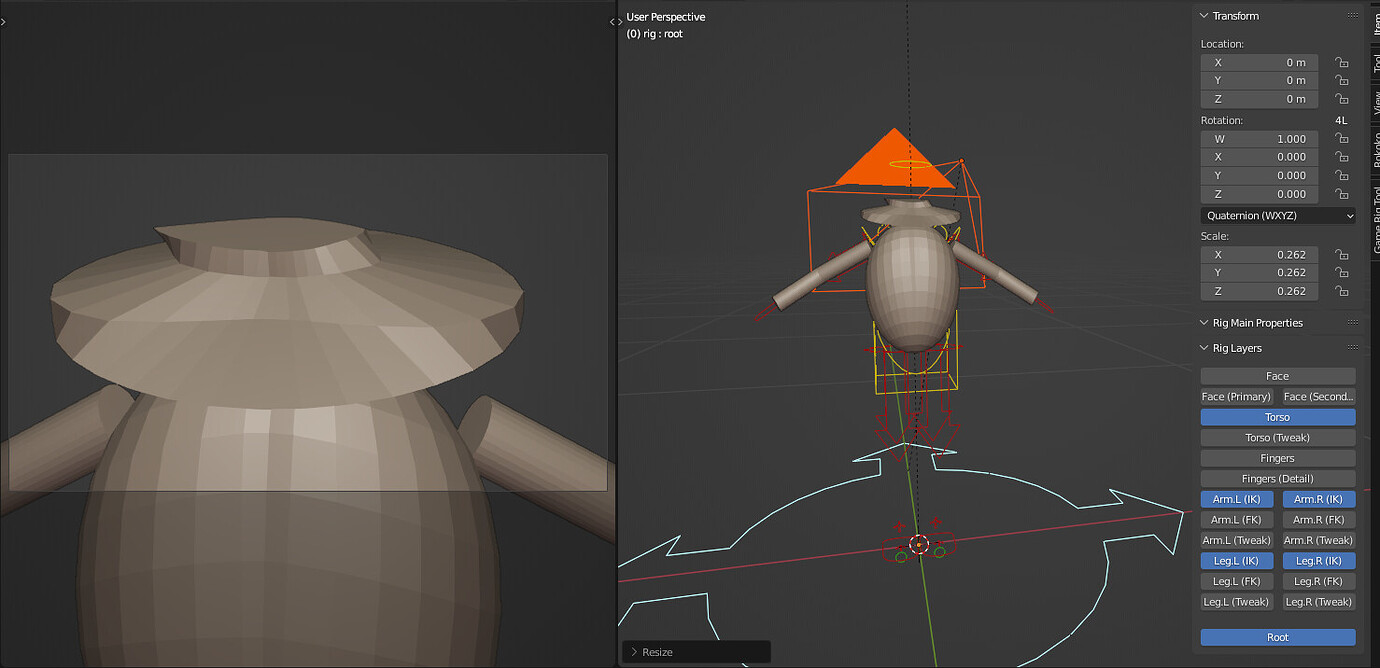Show the Arm.R (FK) layer

pyautogui.click(x=1319, y=520)
